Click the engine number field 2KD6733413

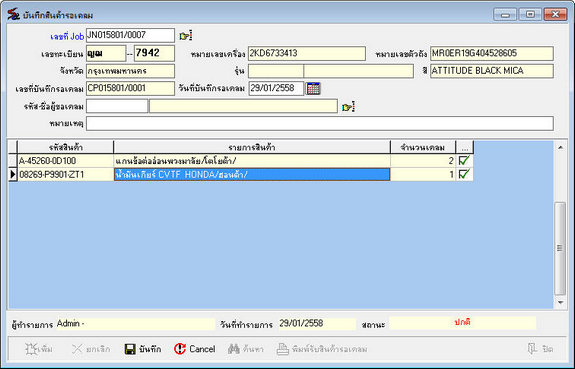pyautogui.click(x=307, y=54)
